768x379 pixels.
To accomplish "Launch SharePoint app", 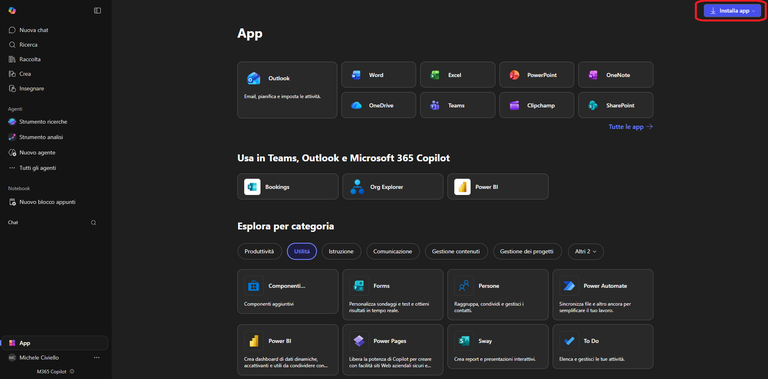I will click(616, 105).
